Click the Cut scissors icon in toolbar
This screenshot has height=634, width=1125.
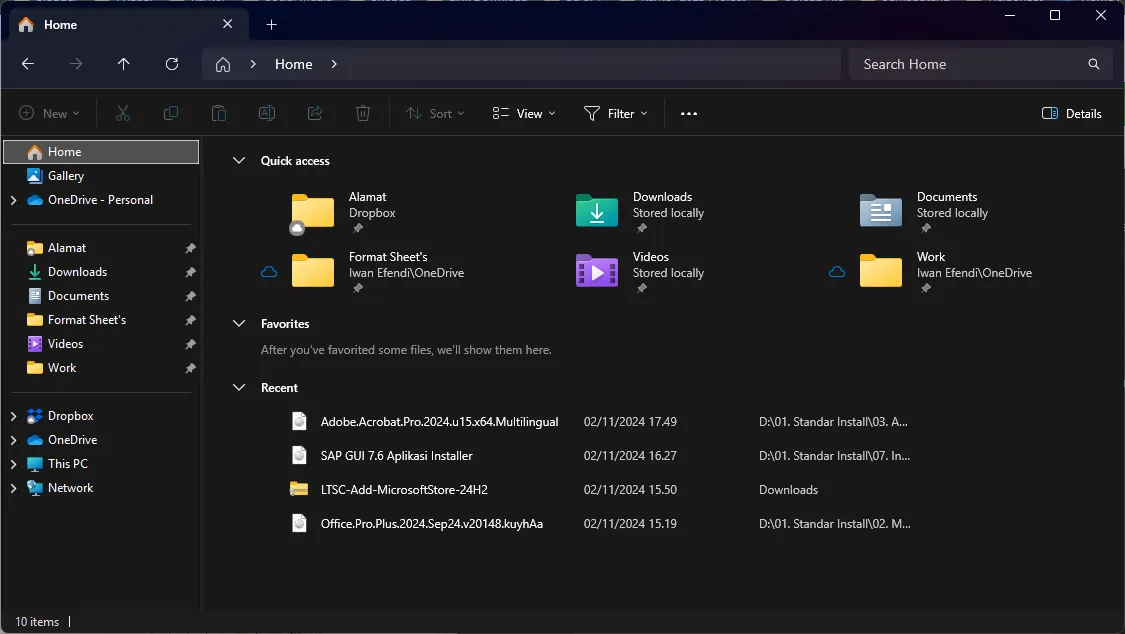click(123, 114)
